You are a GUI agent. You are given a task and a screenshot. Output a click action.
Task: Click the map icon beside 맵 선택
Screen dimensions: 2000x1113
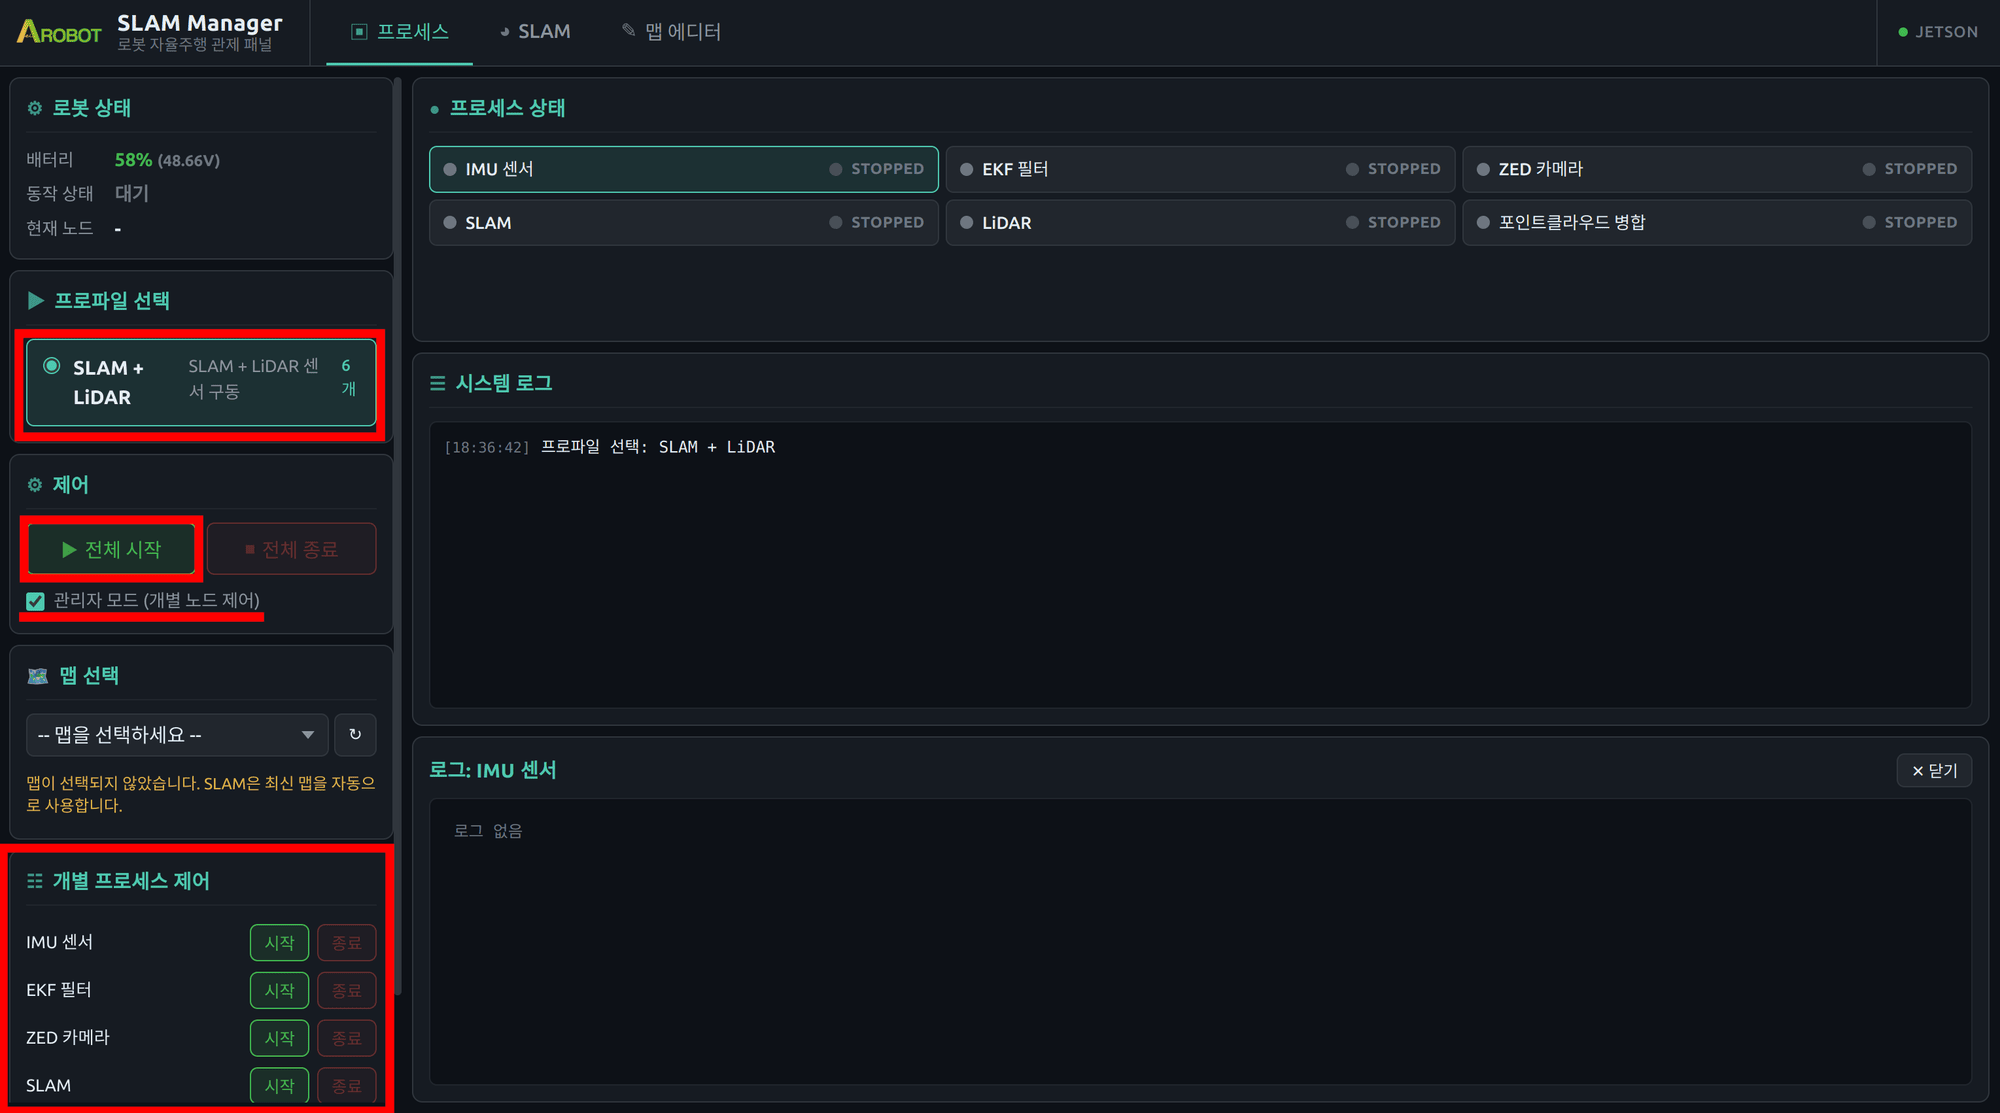point(38,676)
